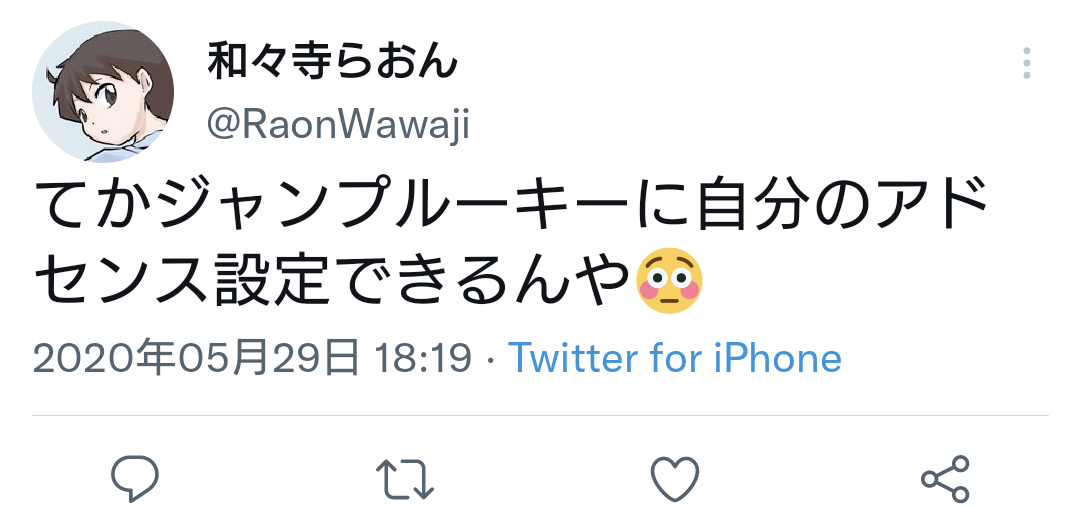The height and width of the screenshot is (507, 1080).
Task: Open the share icon for this tweet
Action: click(946, 479)
